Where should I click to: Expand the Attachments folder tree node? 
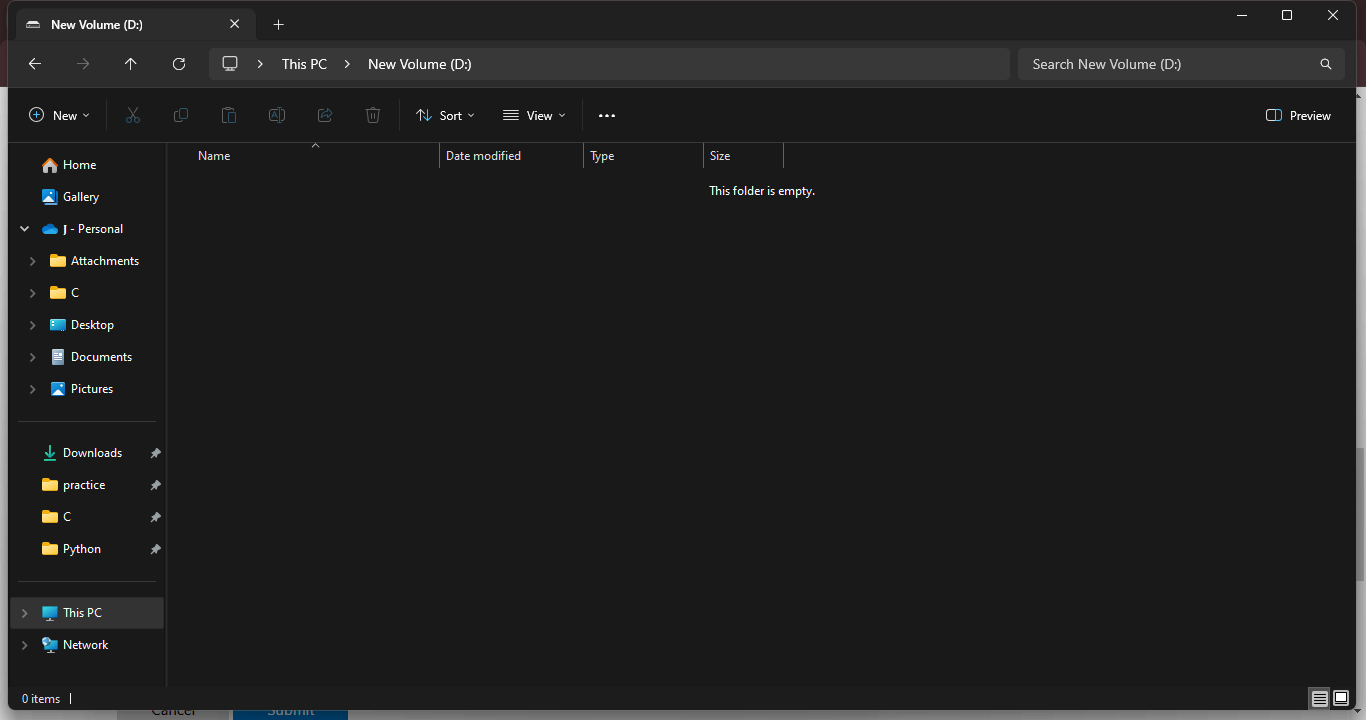point(33,261)
